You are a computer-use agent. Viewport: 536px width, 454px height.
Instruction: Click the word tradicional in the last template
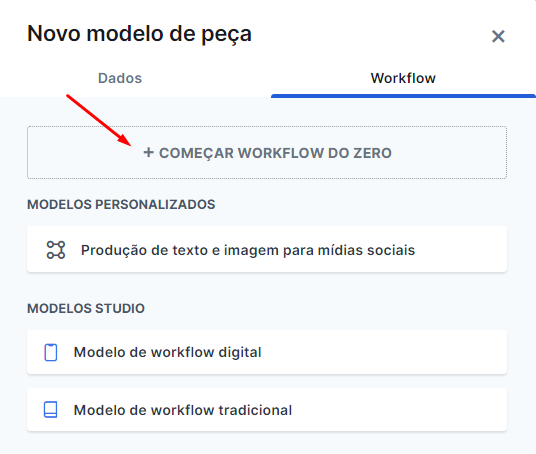click(x=255, y=410)
